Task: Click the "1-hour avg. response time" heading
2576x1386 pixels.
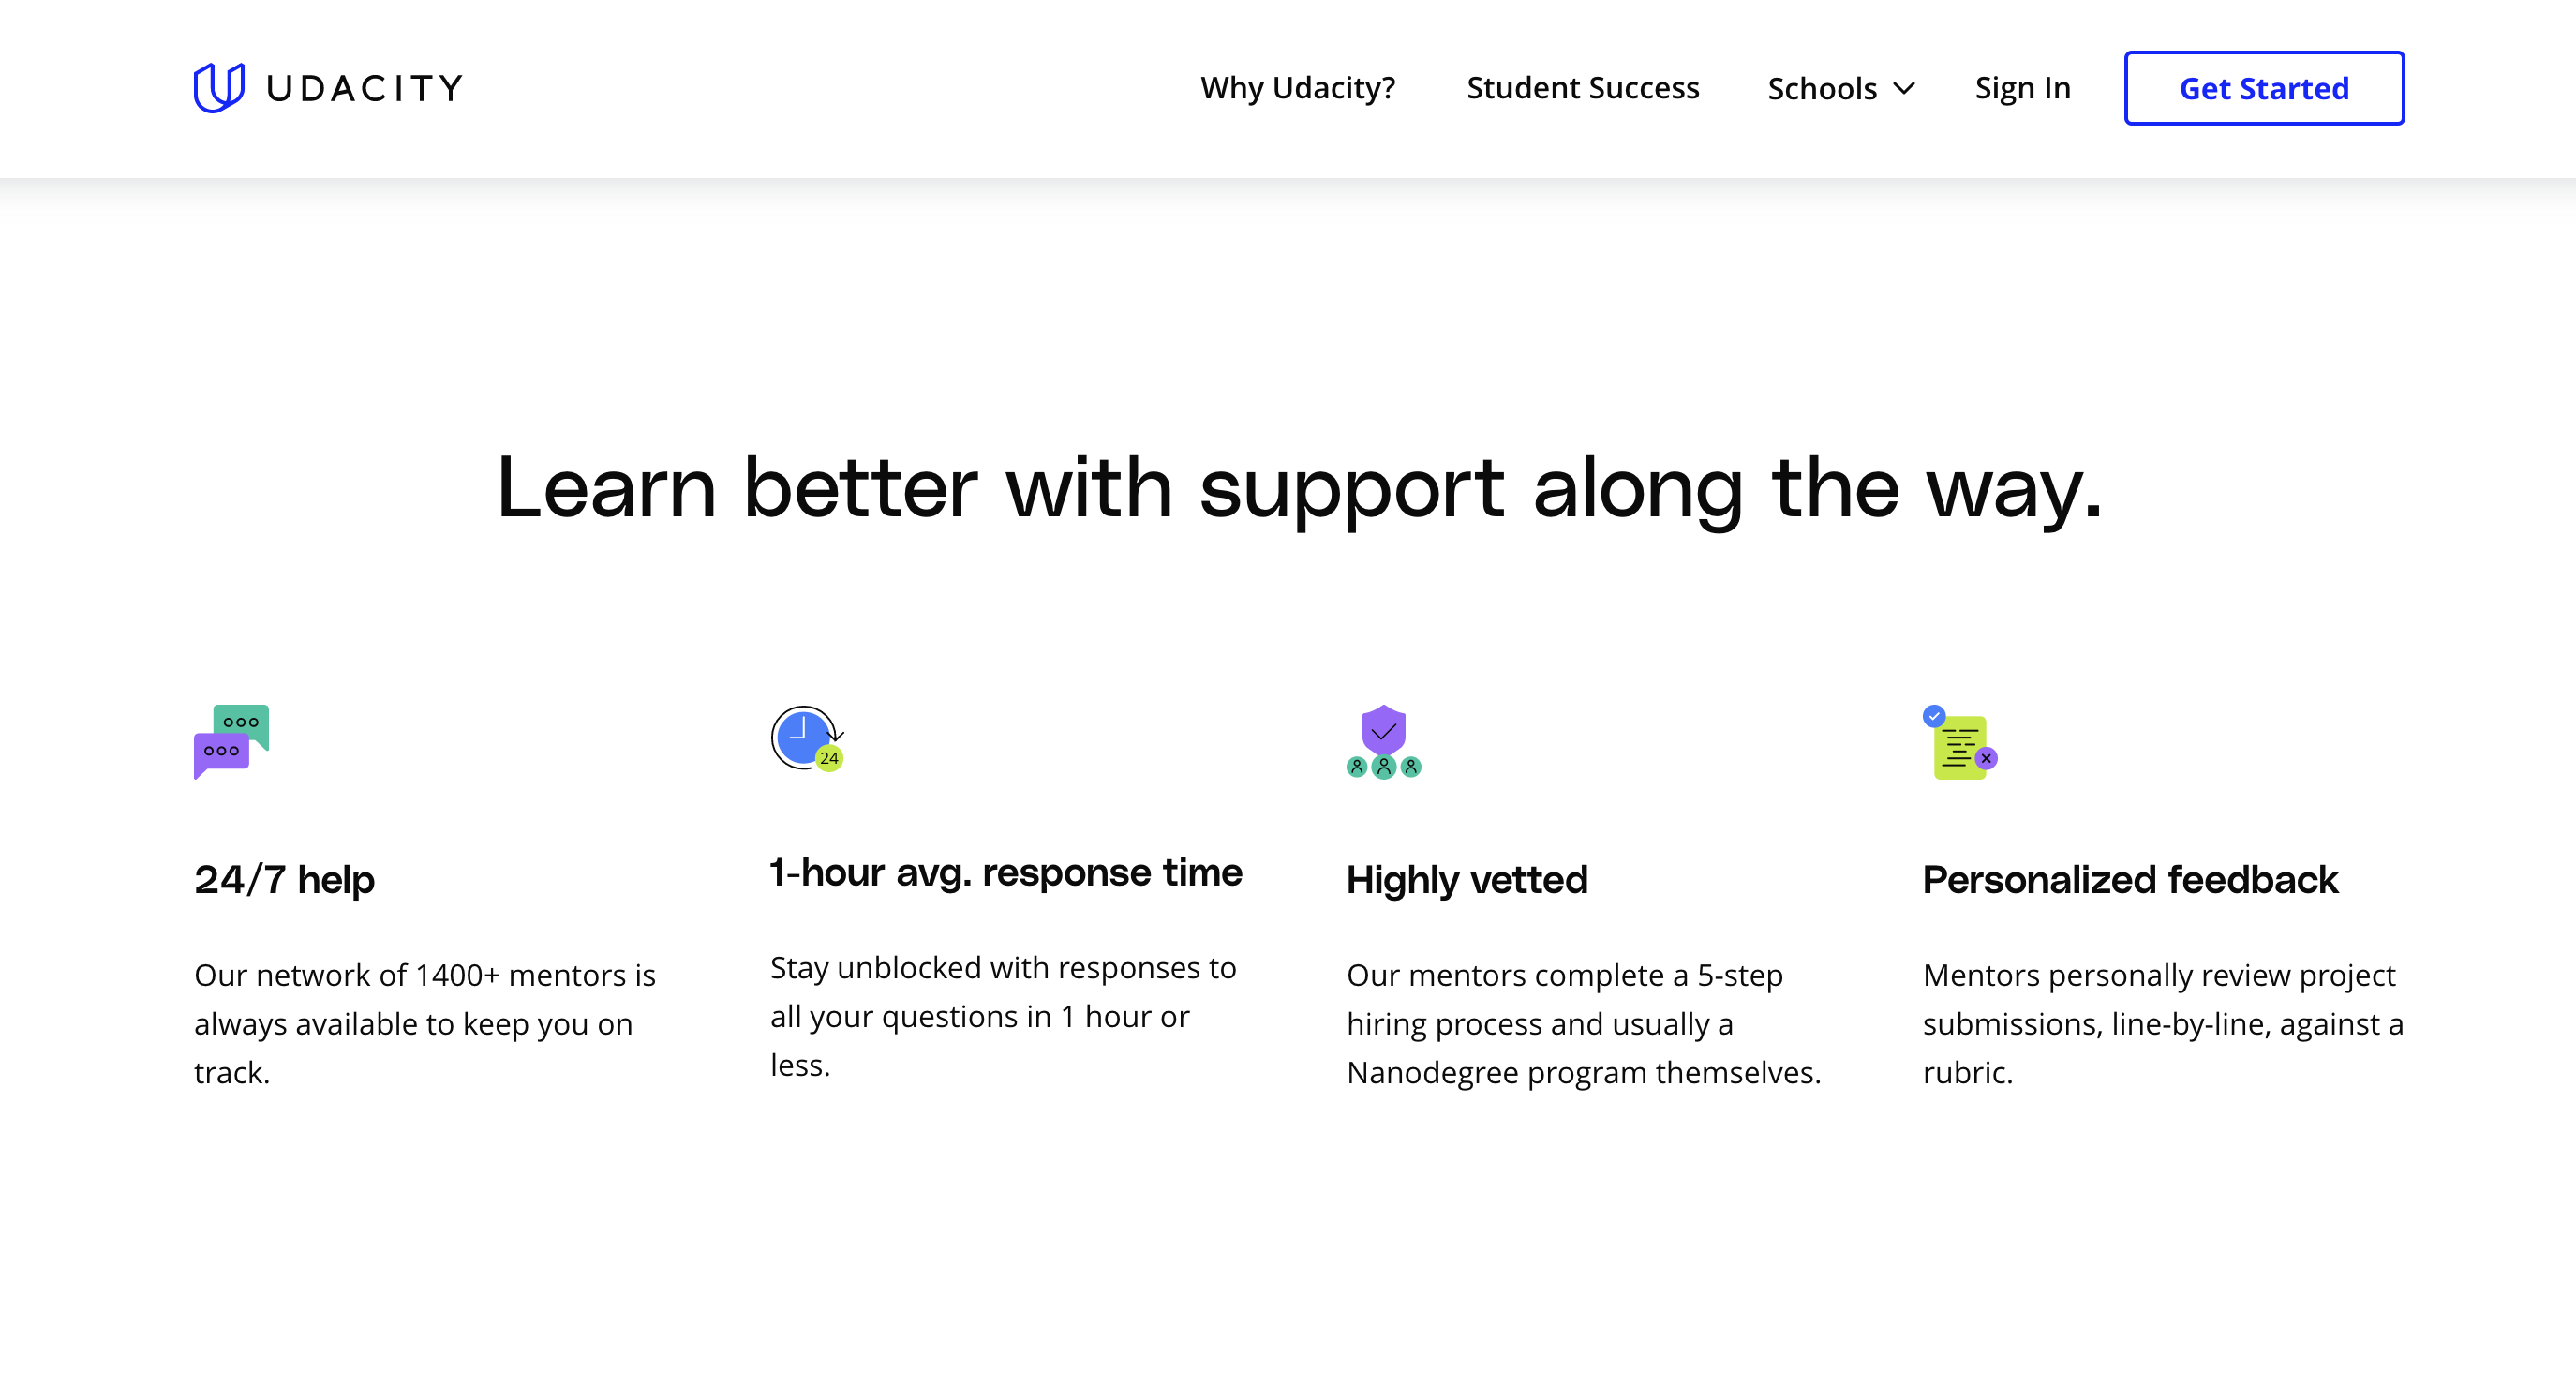Action: coord(1005,873)
